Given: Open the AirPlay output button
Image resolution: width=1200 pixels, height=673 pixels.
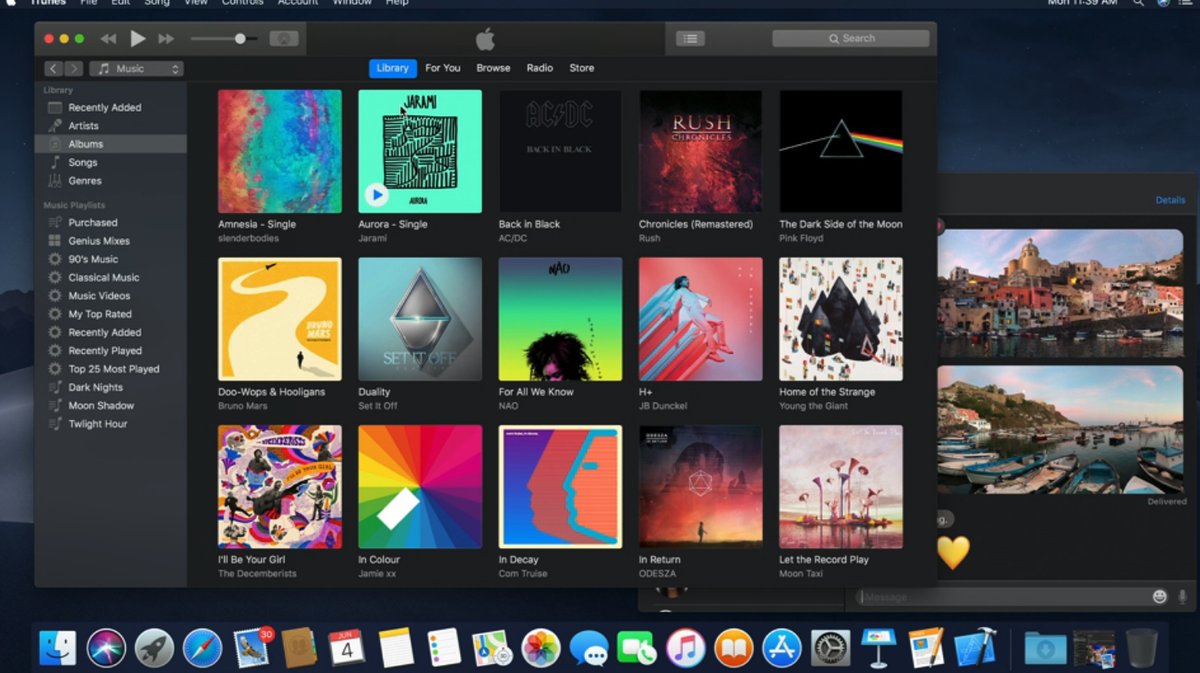Looking at the screenshot, I should click(284, 39).
